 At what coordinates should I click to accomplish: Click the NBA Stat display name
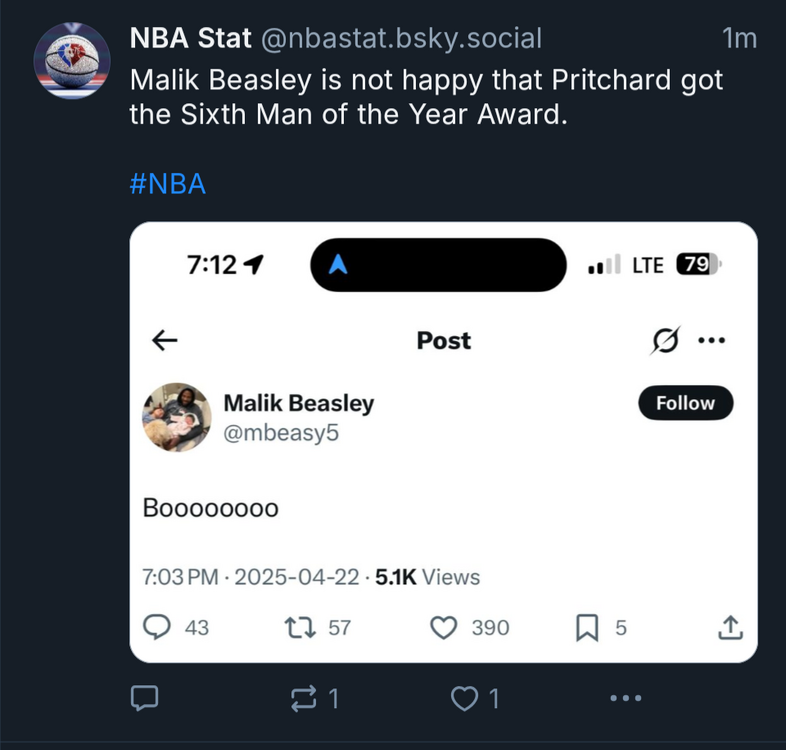tap(190, 39)
